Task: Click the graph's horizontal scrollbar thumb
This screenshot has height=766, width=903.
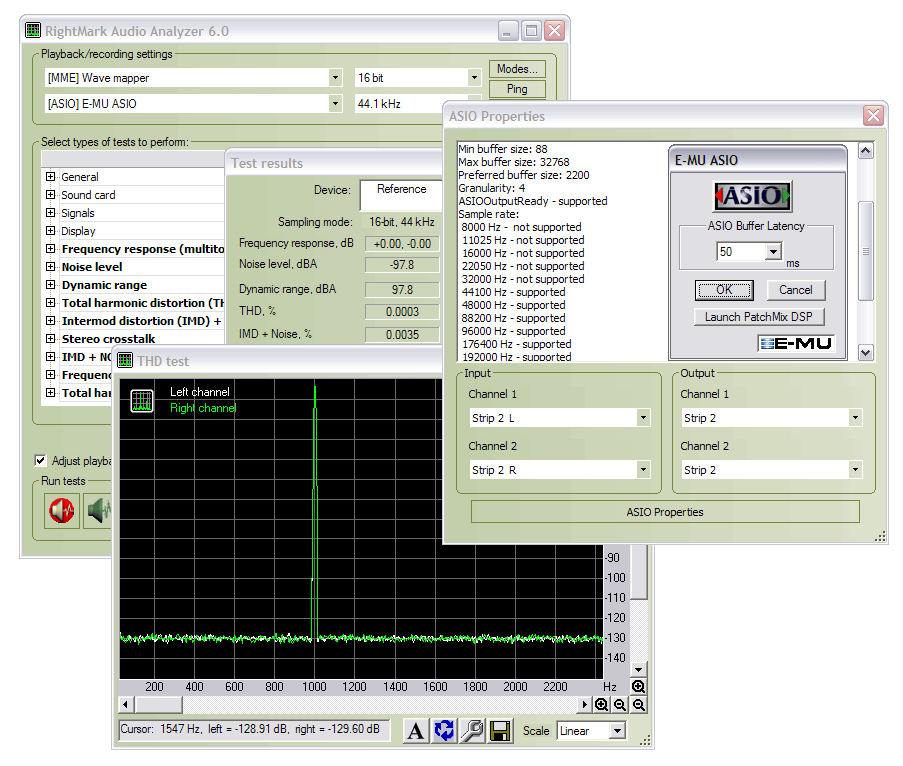Action: tap(158, 705)
